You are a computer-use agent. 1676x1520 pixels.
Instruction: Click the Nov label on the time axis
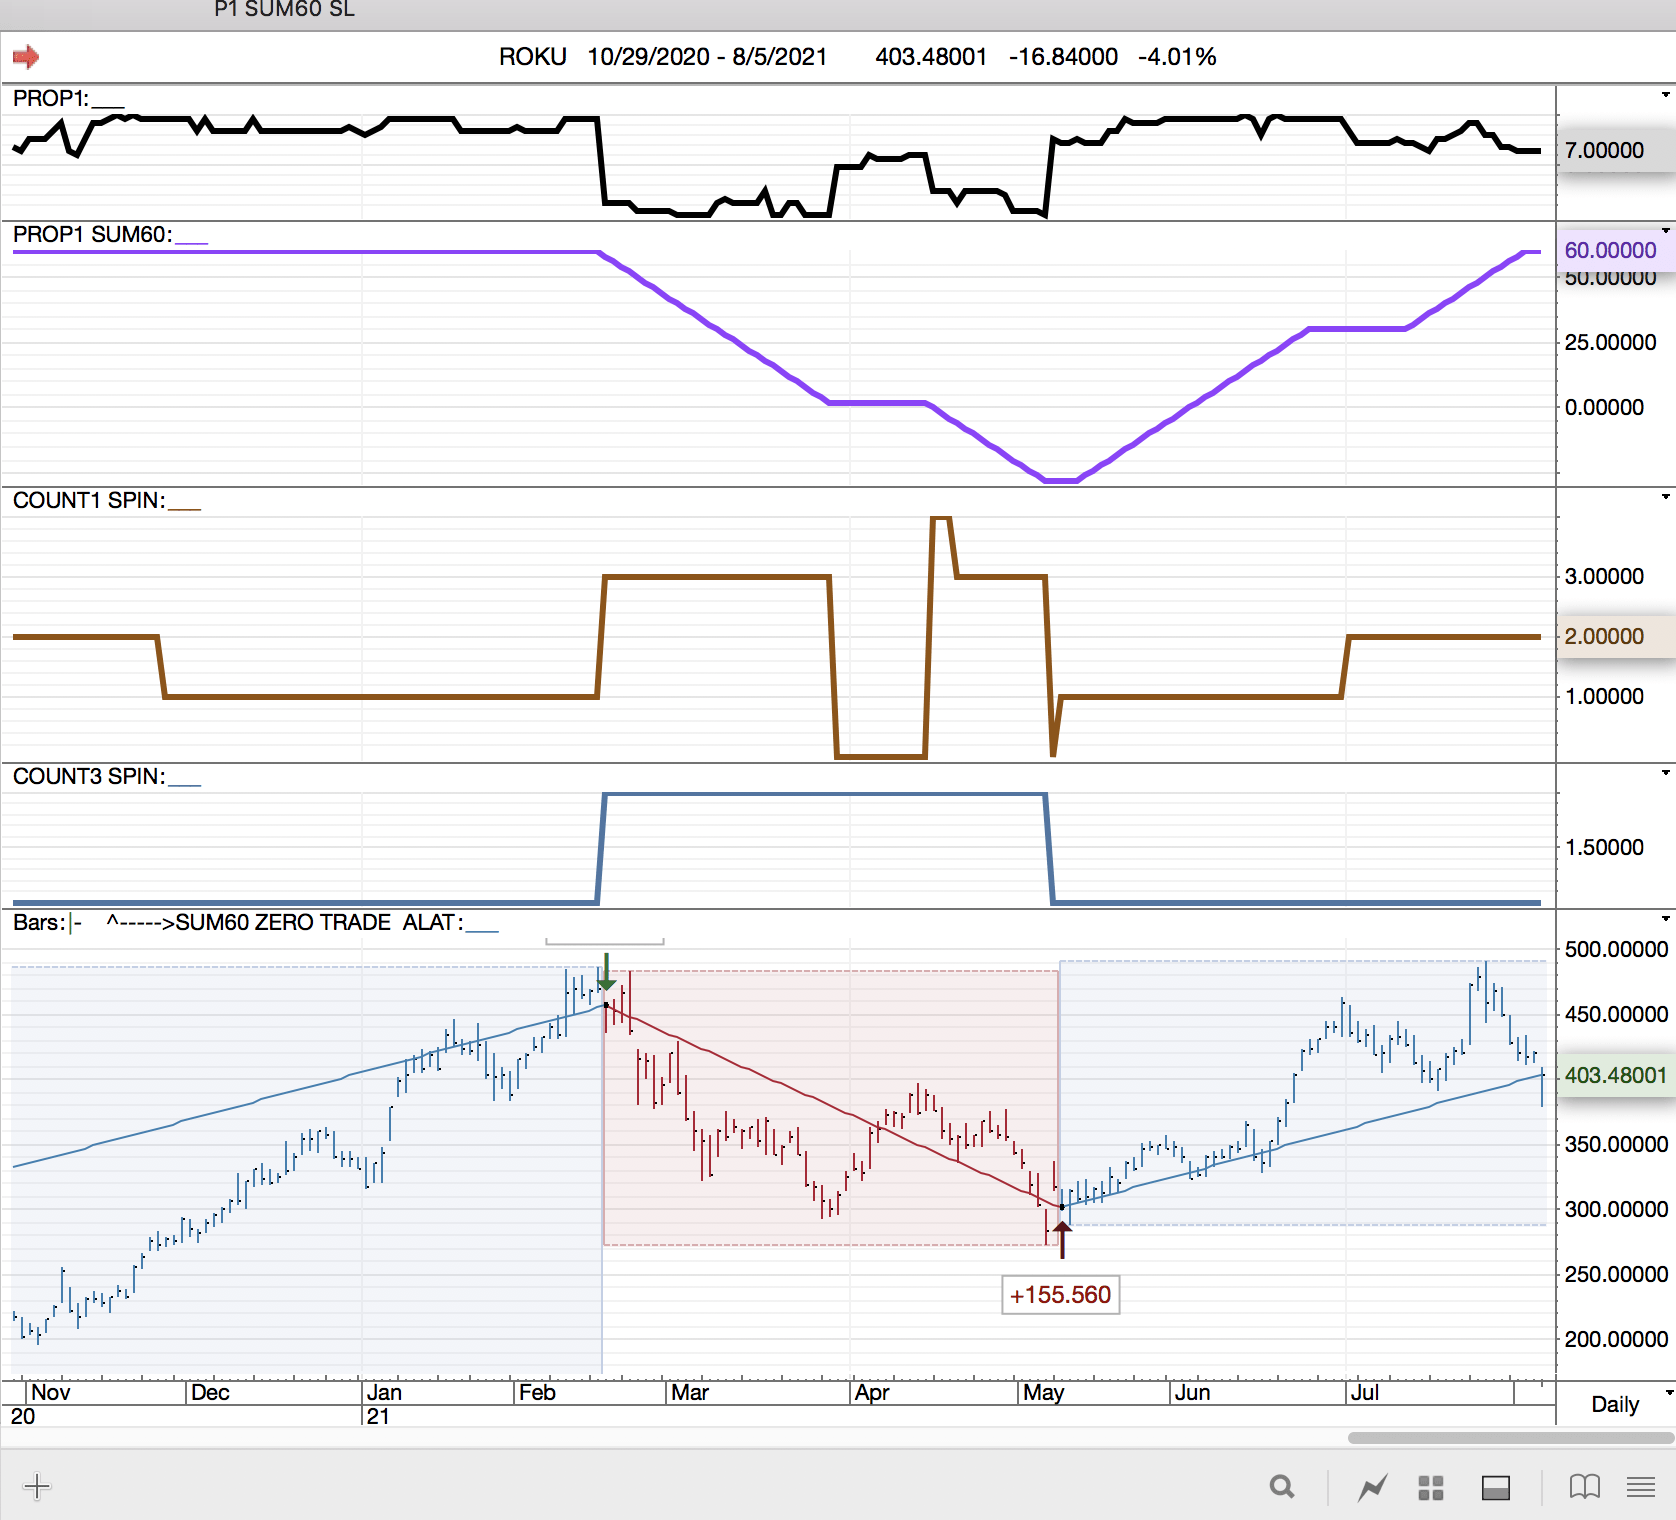(x=51, y=1392)
